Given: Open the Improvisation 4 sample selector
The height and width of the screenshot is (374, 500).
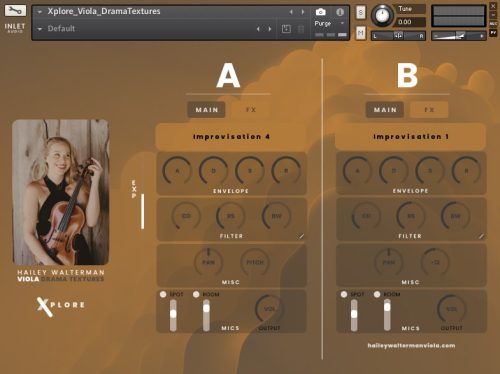Looking at the screenshot, I should coord(231,137).
